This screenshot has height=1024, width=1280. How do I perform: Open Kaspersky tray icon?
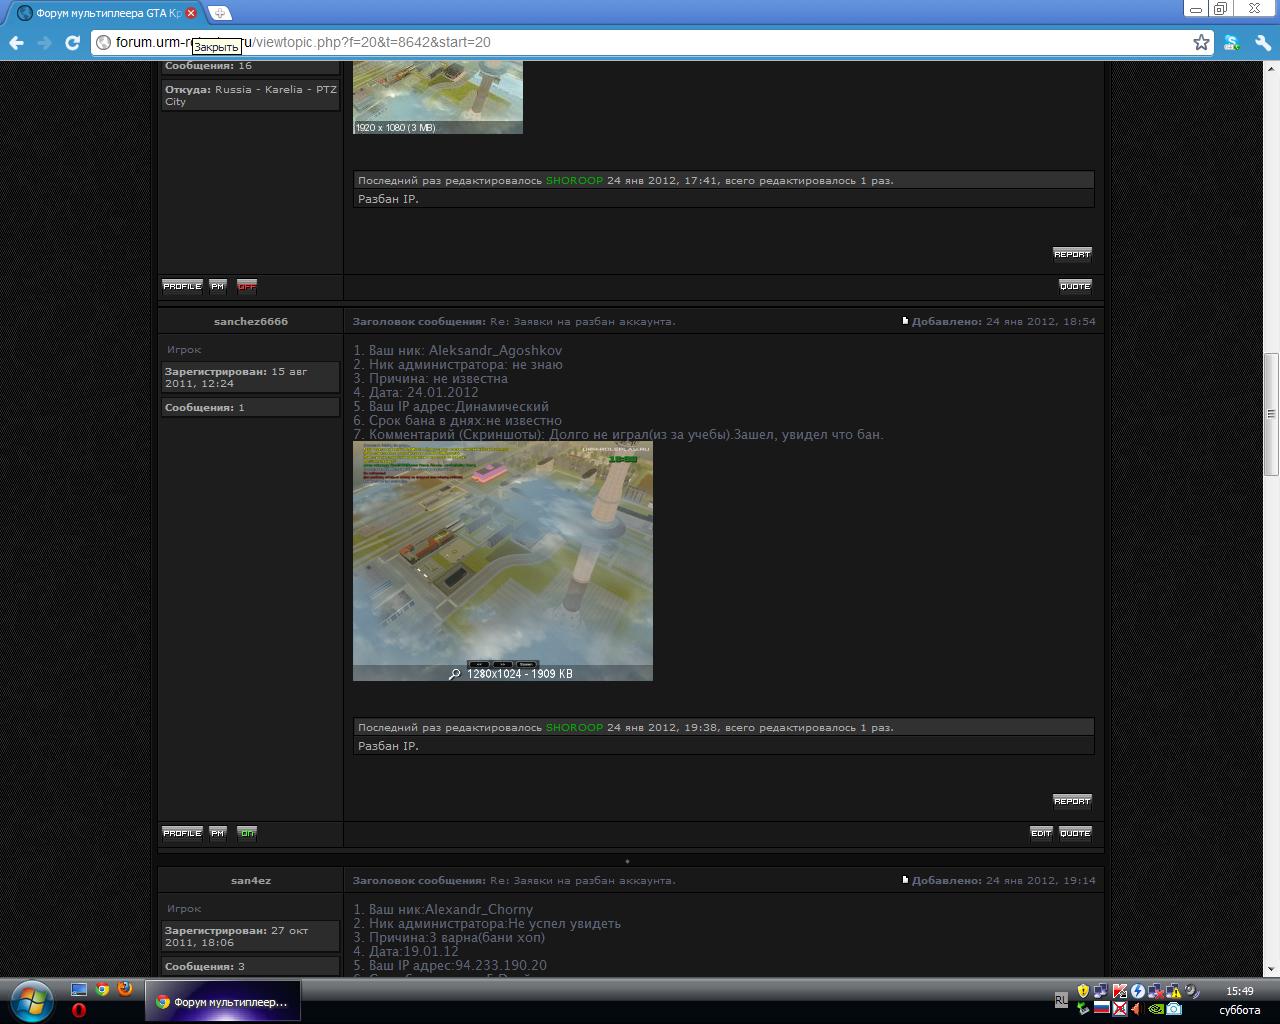(x=1119, y=991)
